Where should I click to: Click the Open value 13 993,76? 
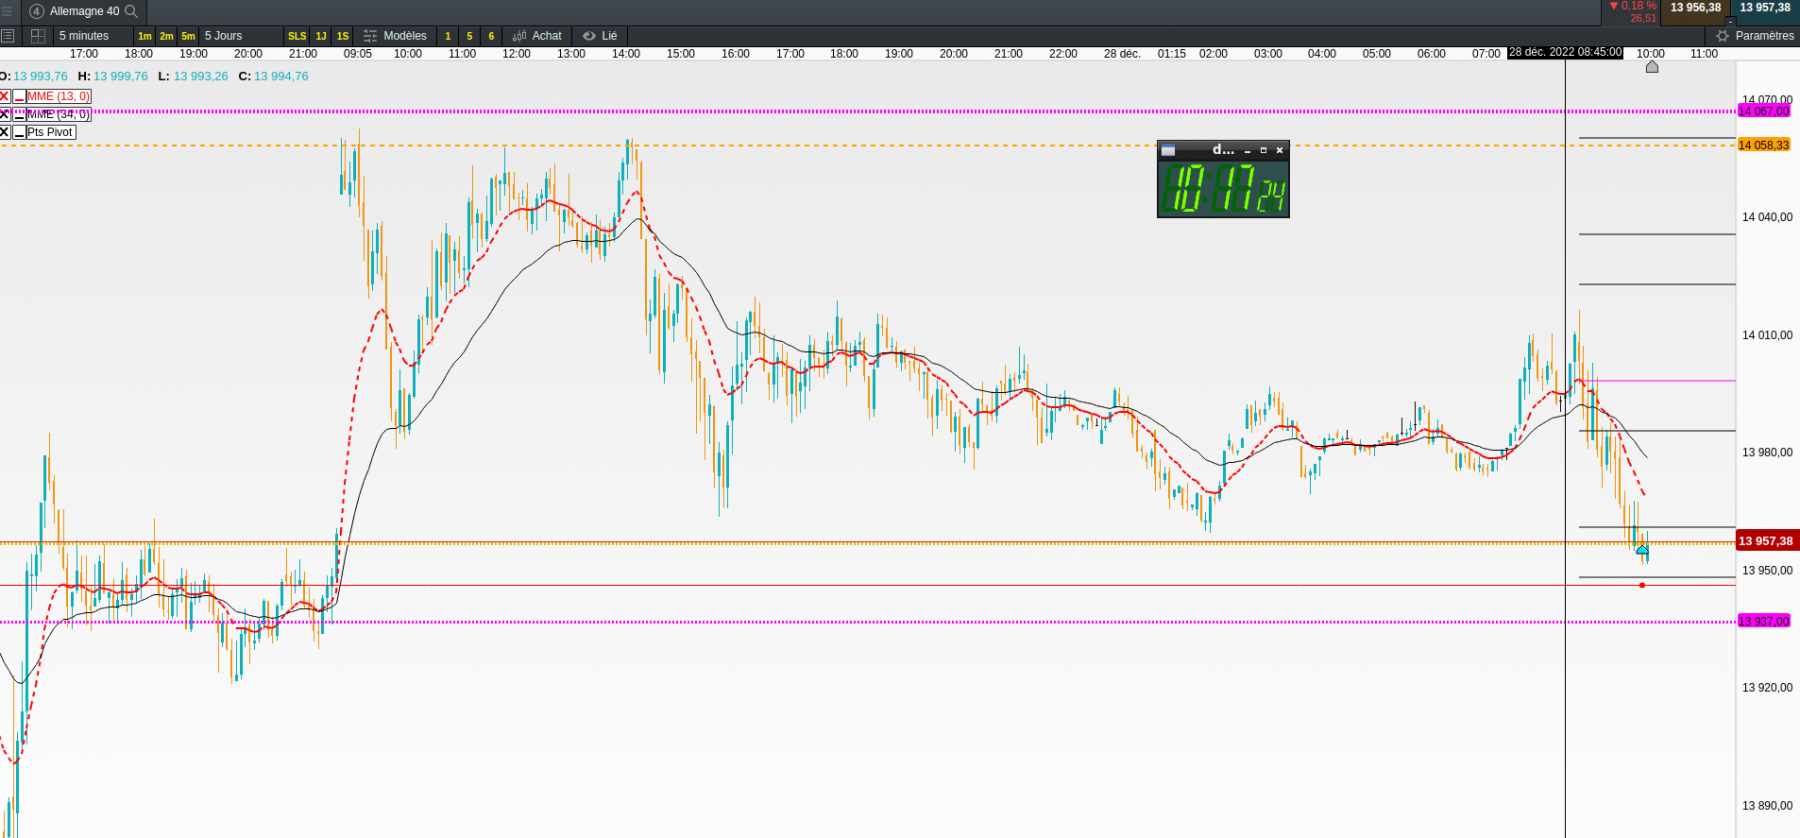point(40,76)
